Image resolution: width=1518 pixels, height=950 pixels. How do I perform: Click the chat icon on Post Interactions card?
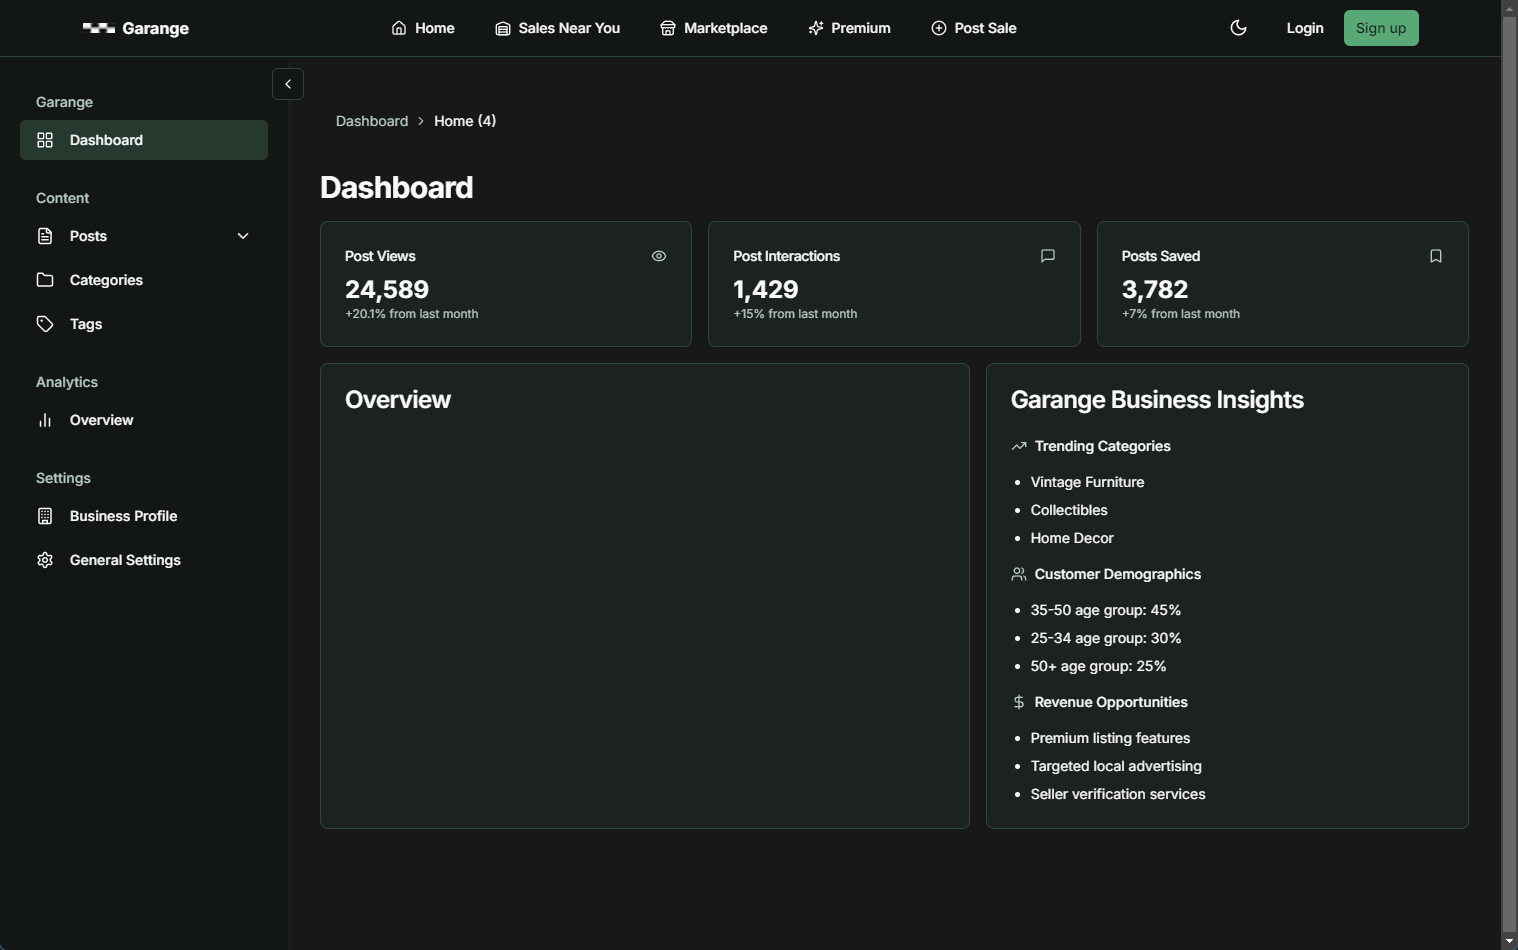pyautogui.click(x=1048, y=256)
